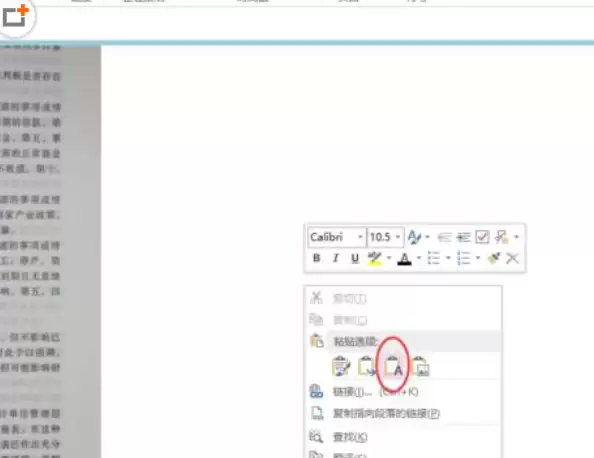Click the increase indent icon
Screen dimensions: 594x458
[463, 237]
